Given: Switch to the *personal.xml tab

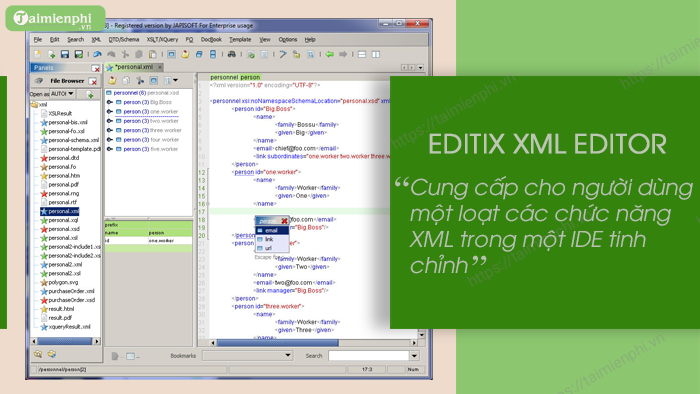Looking at the screenshot, I should [133, 67].
